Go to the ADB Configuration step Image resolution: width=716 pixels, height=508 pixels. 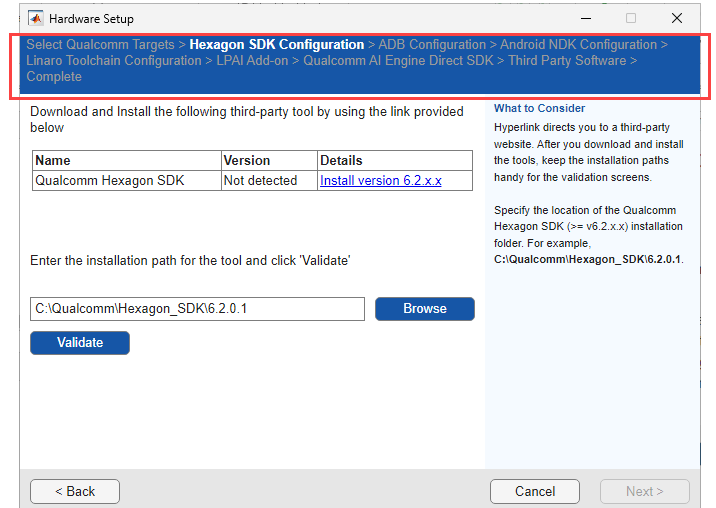coord(431,45)
